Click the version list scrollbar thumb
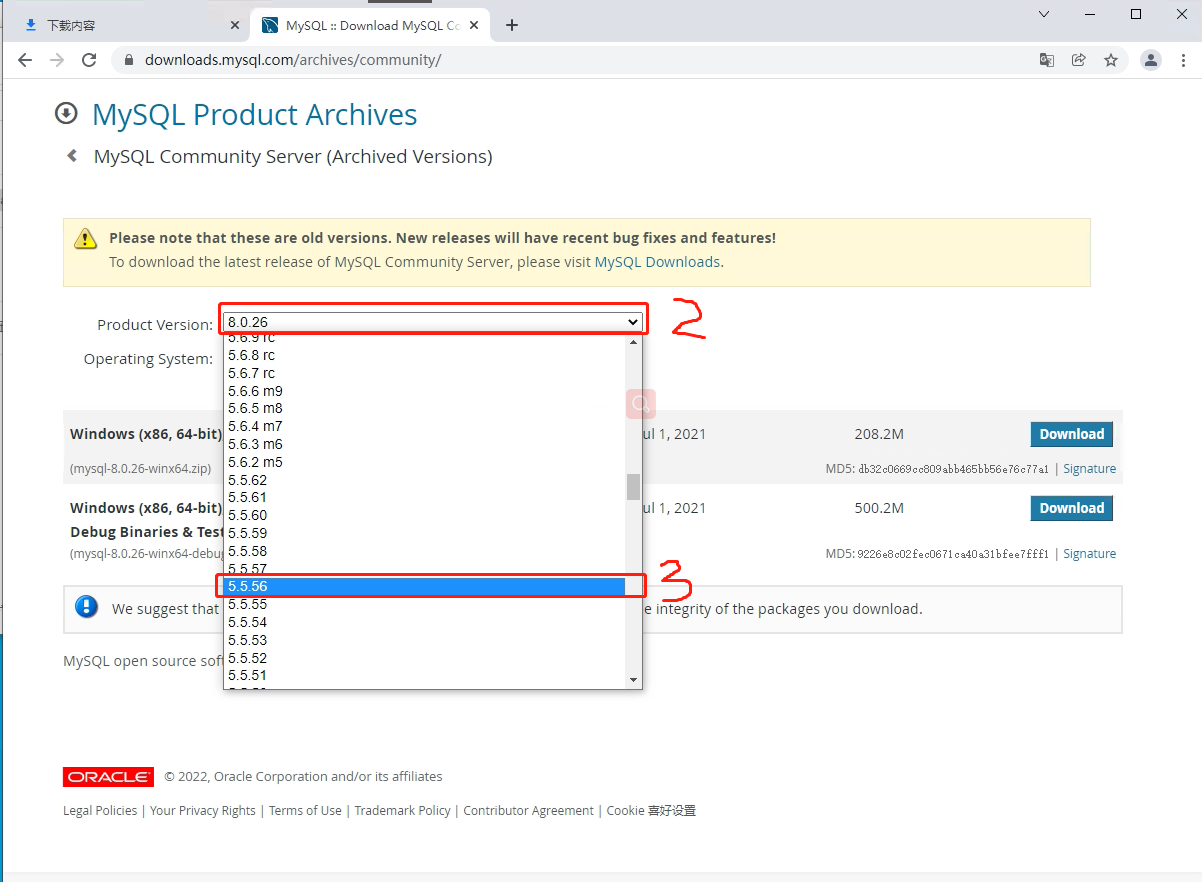 pyautogui.click(x=633, y=486)
